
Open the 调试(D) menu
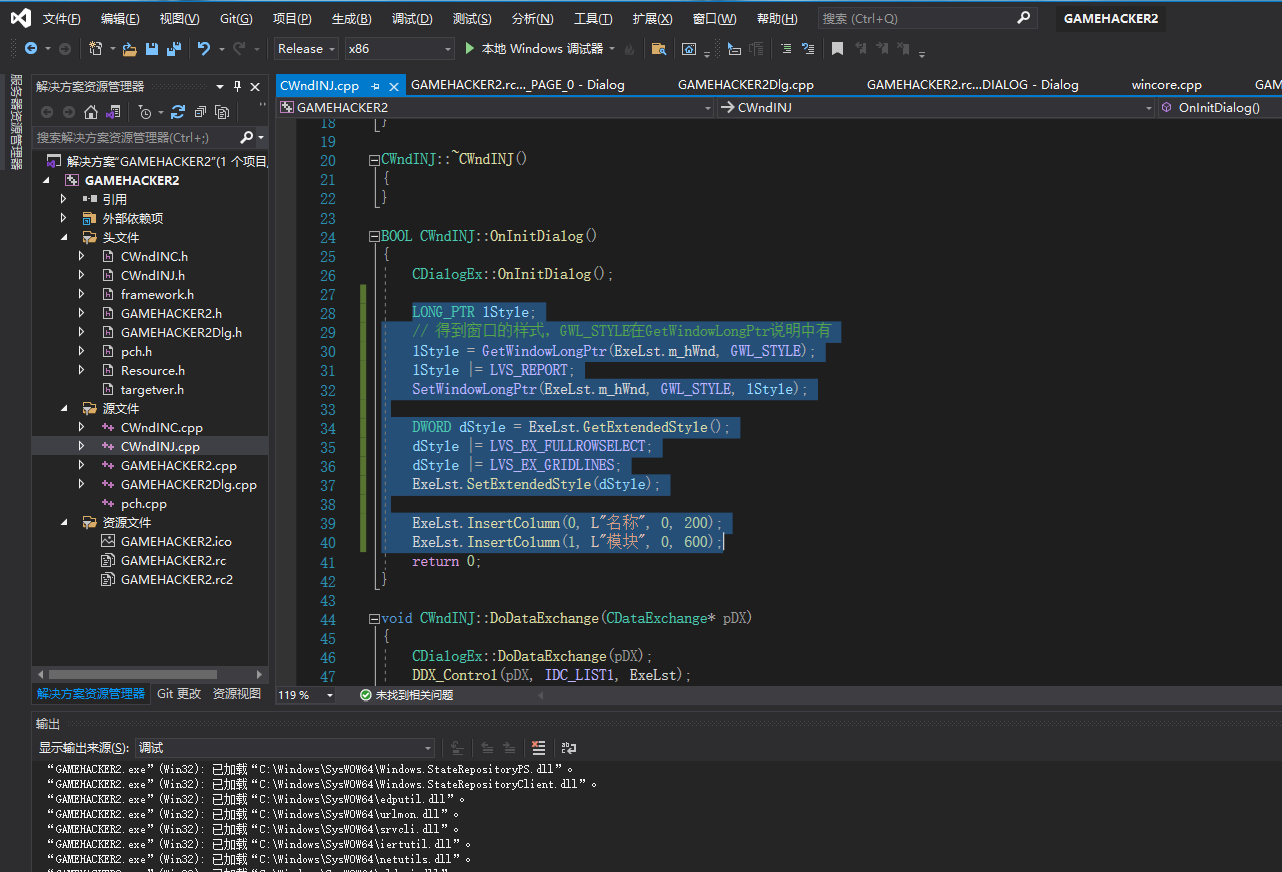coord(412,18)
